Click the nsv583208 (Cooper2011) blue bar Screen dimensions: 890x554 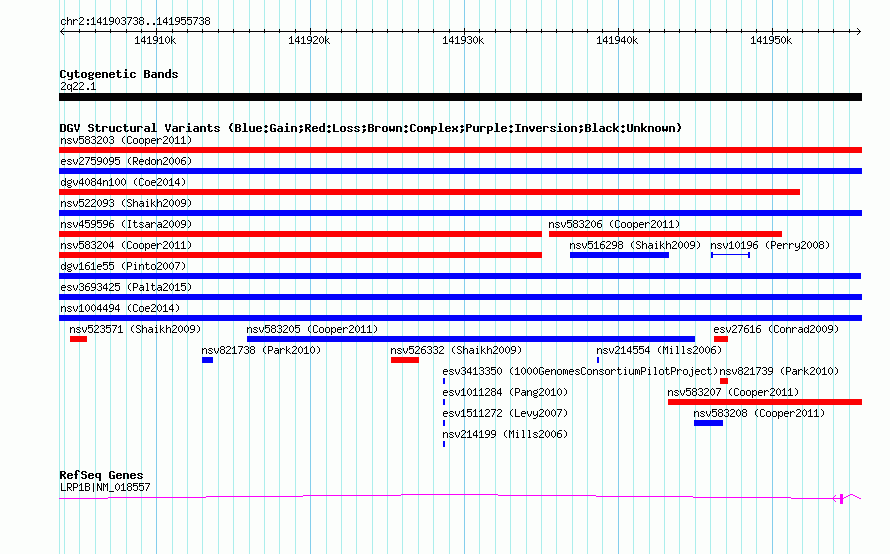[x=708, y=423]
